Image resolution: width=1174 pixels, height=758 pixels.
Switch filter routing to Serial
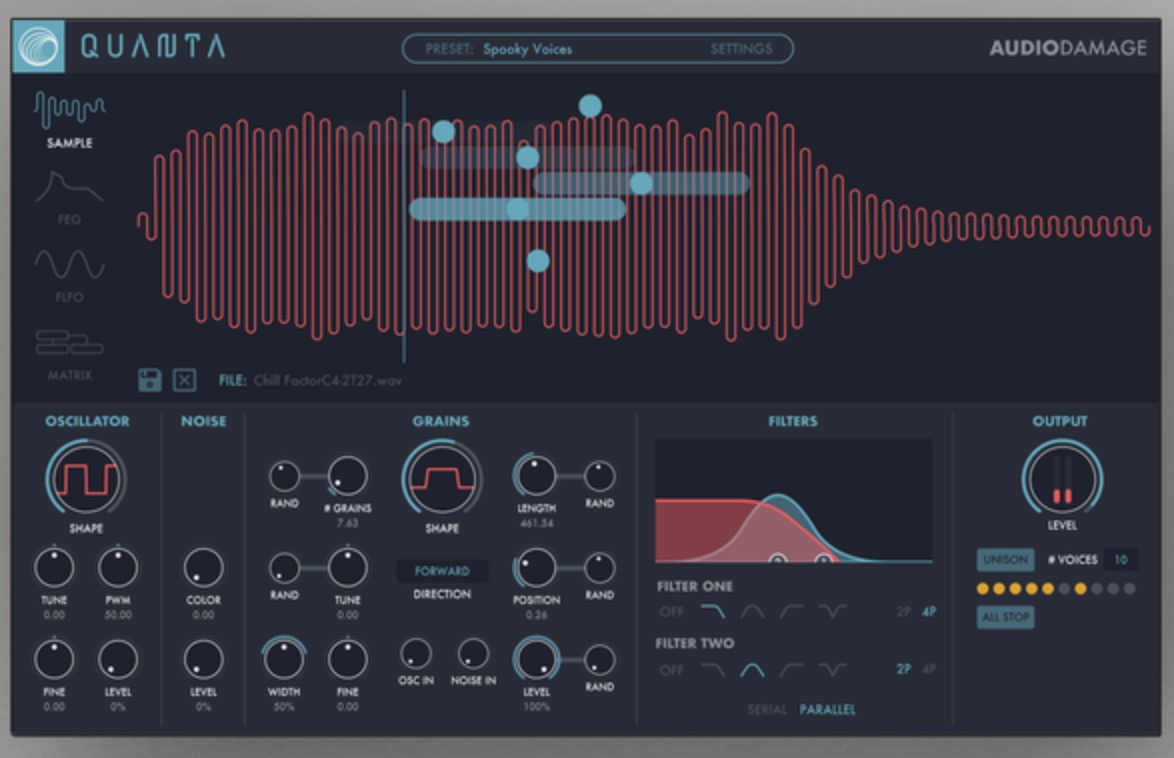tap(767, 709)
